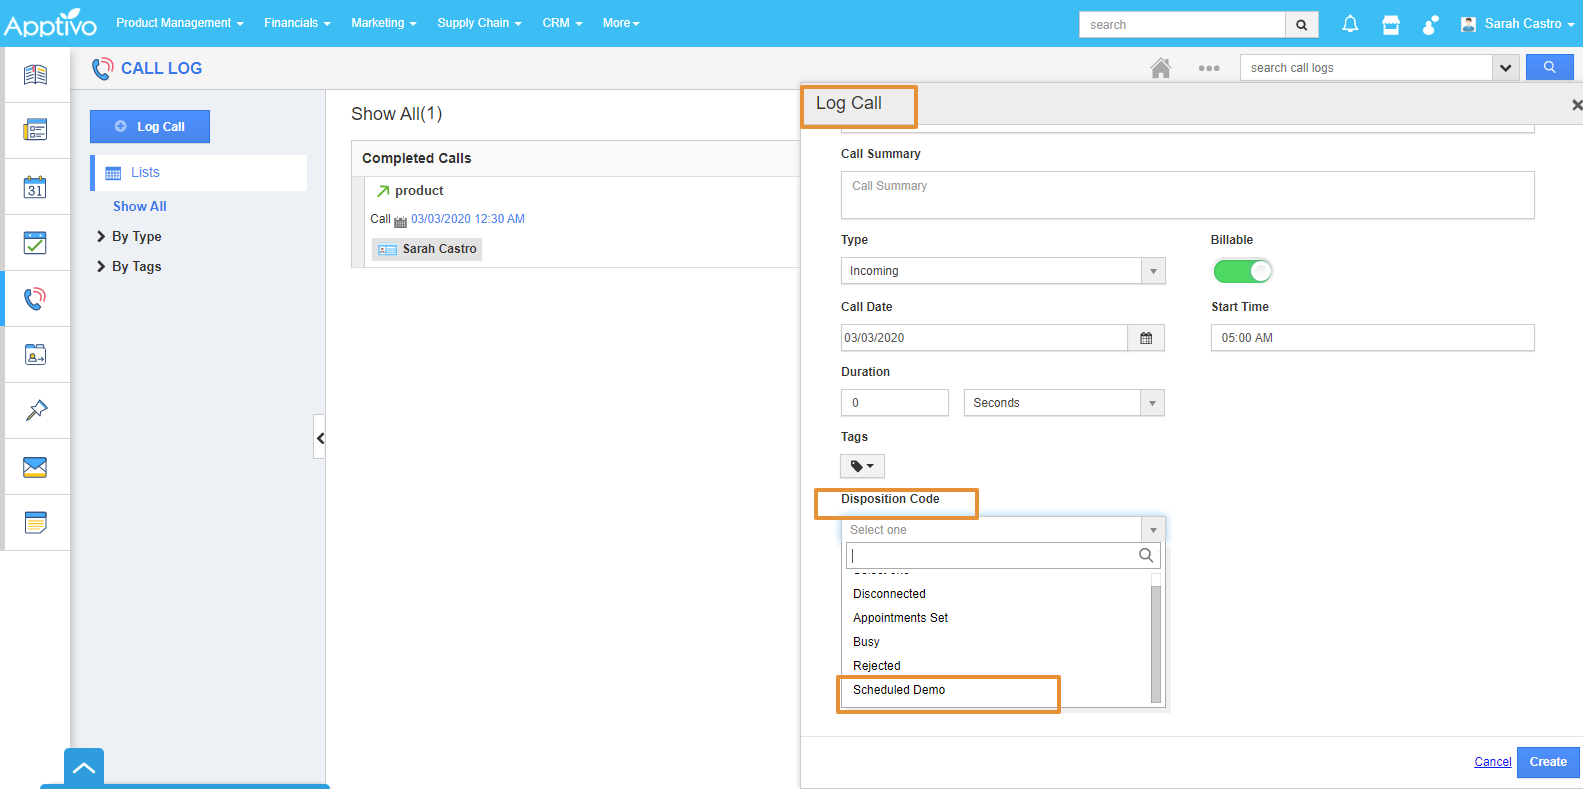Open the notes sidebar icon

(x=35, y=522)
